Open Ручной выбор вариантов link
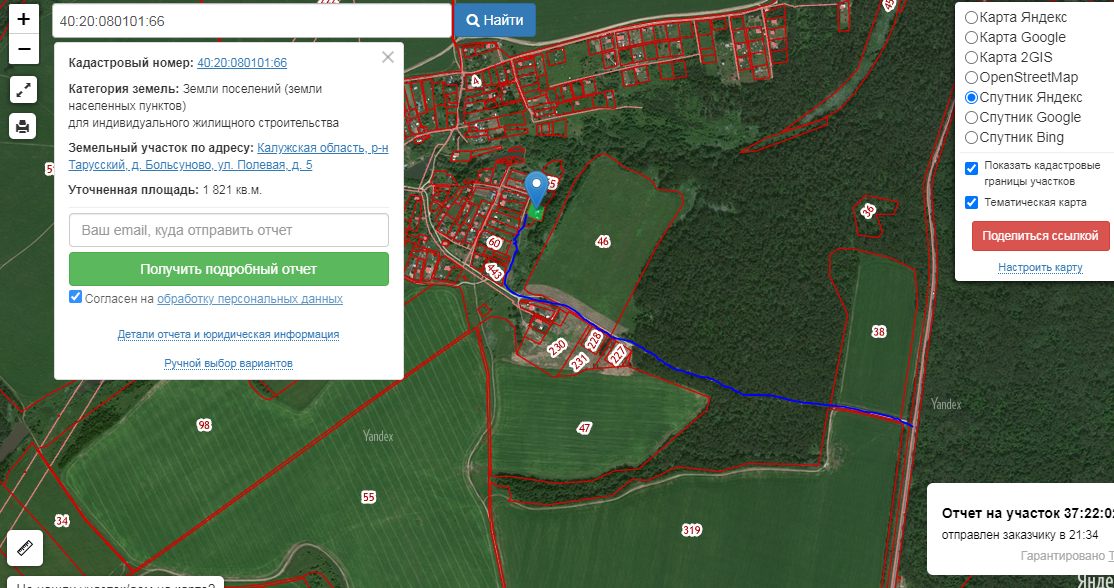1114x588 pixels. pos(228,364)
